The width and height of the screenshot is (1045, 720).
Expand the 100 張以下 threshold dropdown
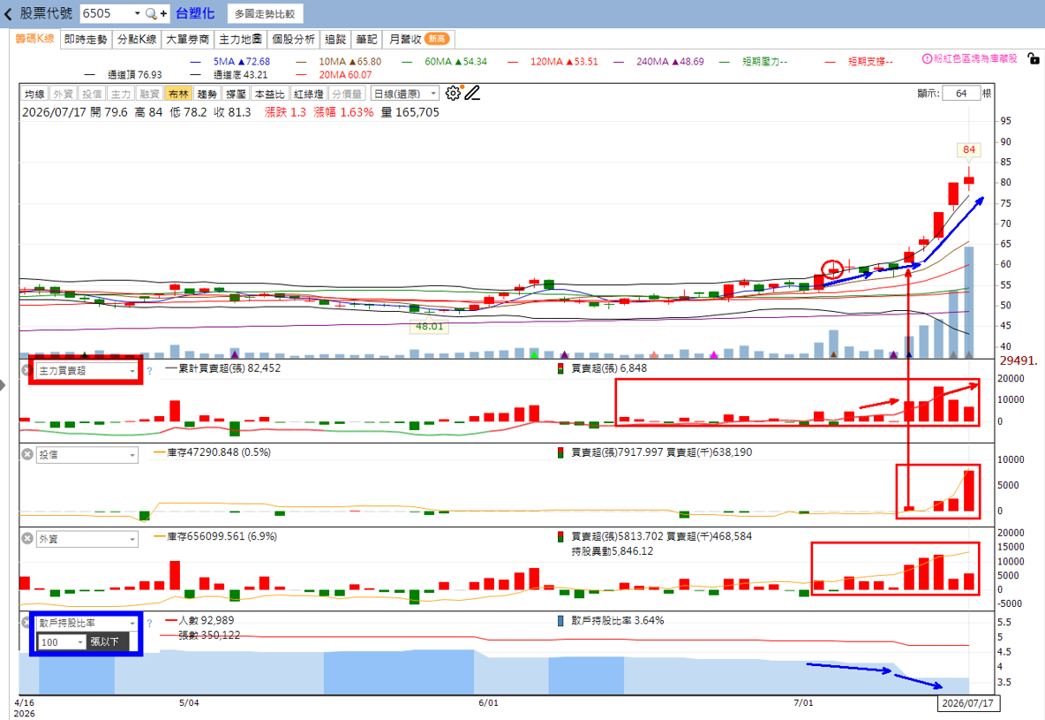pyautogui.click(x=62, y=642)
